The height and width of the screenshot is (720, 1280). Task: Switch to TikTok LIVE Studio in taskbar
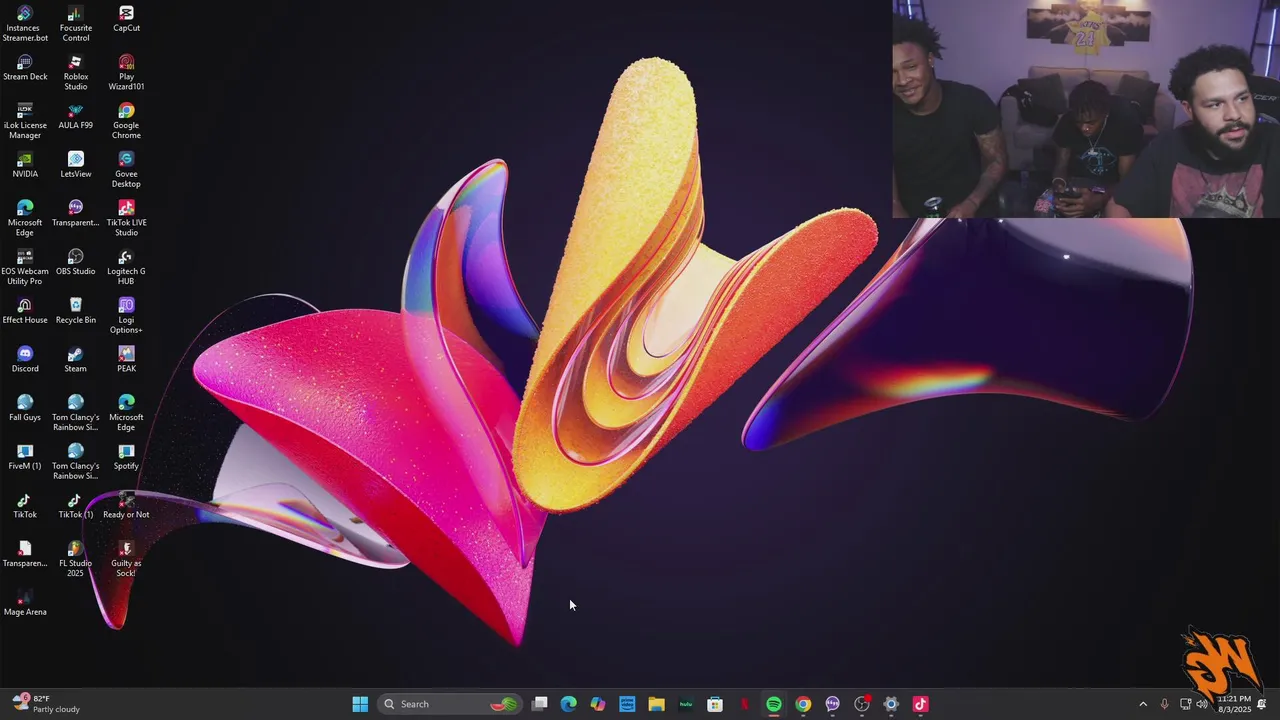(920, 704)
